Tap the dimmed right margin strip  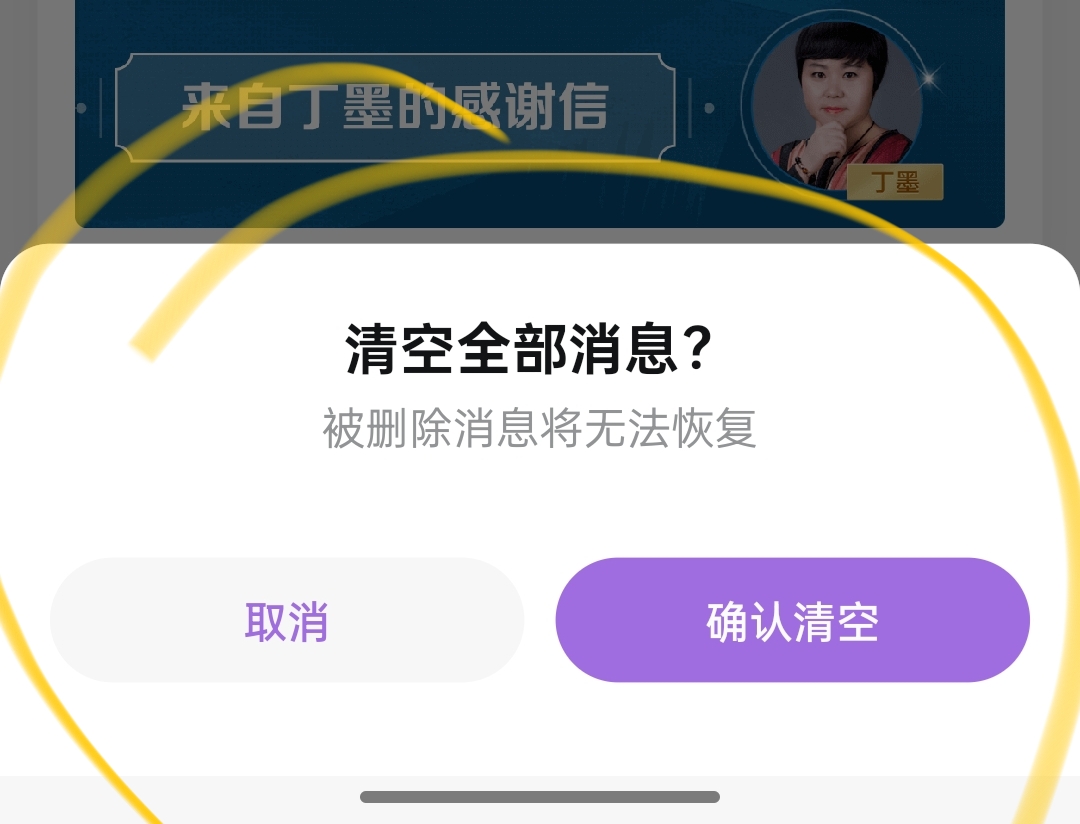pos(1043,121)
